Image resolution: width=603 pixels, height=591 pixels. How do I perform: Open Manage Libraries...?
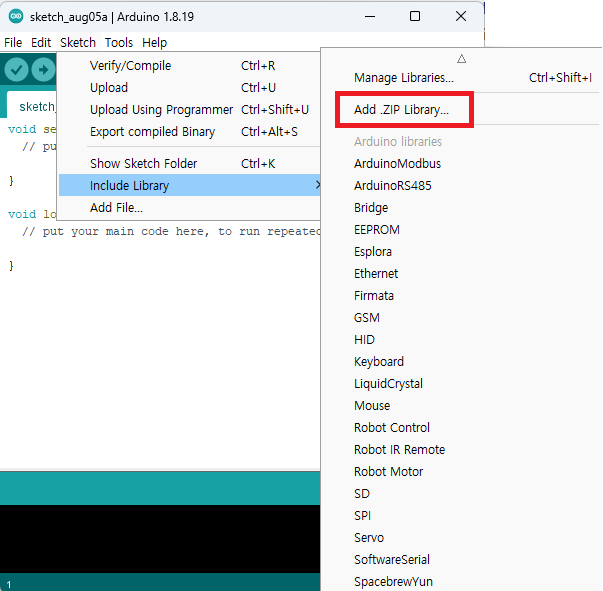click(x=461, y=78)
